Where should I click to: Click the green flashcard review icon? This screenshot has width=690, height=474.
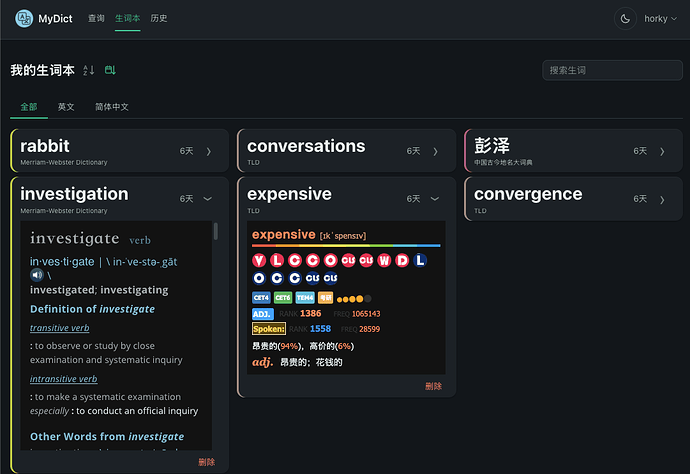[110, 70]
